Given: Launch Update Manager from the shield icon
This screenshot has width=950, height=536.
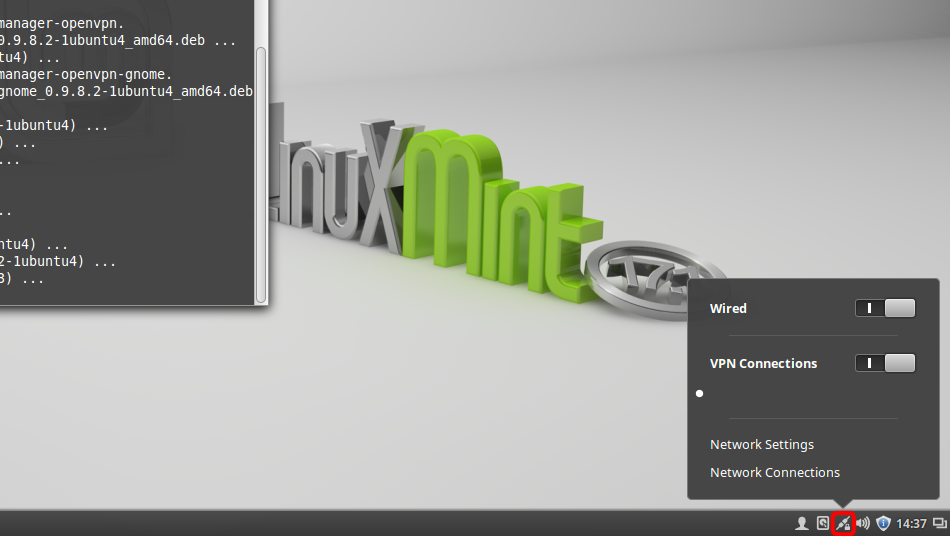Looking at the screenshot, I should (883, 523).
